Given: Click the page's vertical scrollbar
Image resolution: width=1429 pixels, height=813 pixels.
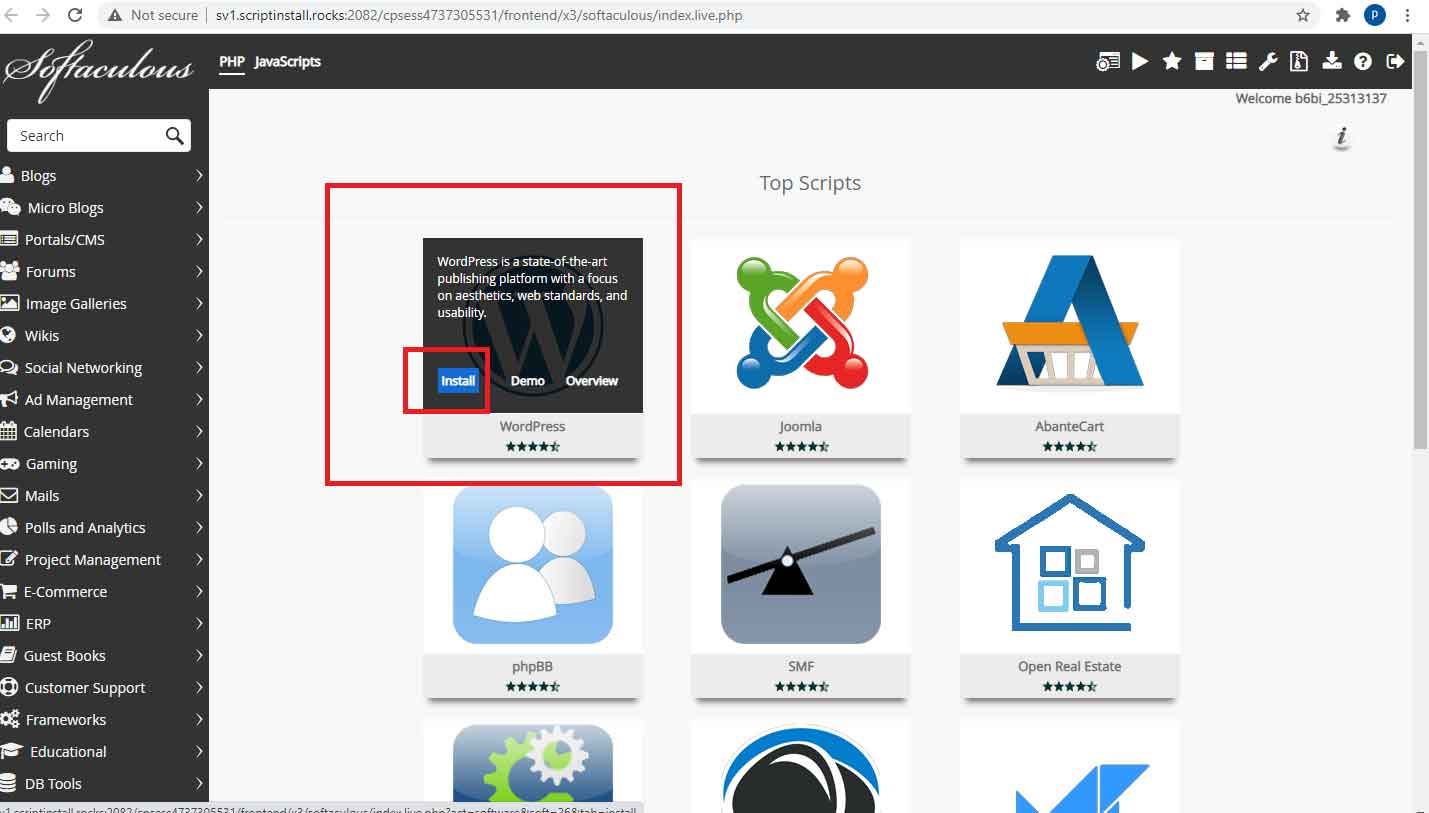Looking at the screenshot, I should click(1421, 250).
